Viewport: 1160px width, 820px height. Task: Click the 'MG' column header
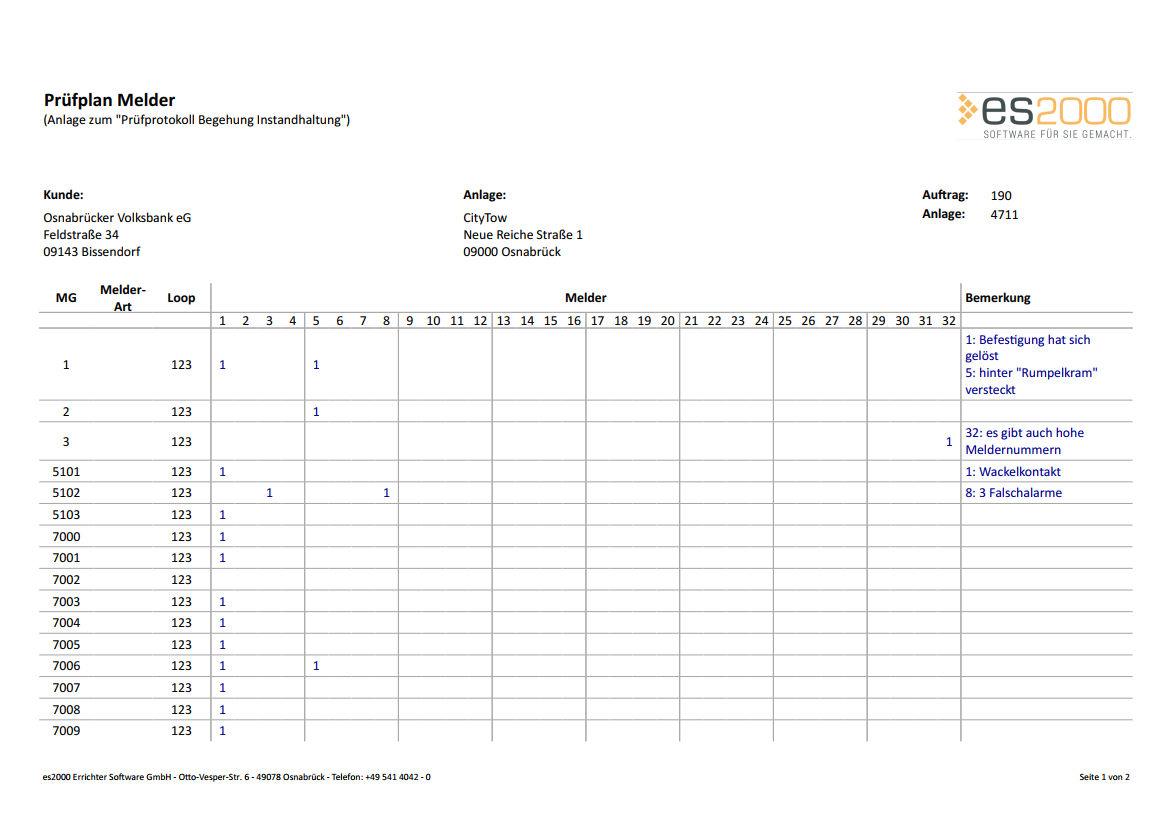pyautogui.click(x=66, y=298)
